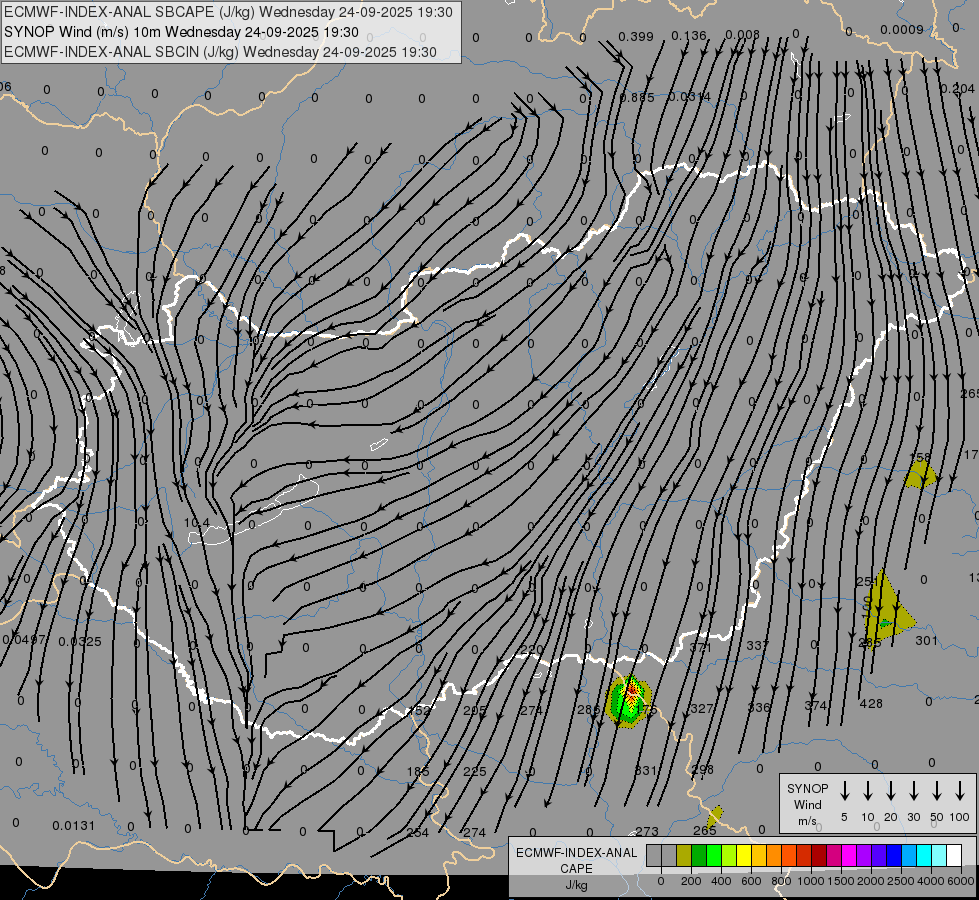
Task: Click the 5 m/s wind arrow in legend
Action: [844, 791]
